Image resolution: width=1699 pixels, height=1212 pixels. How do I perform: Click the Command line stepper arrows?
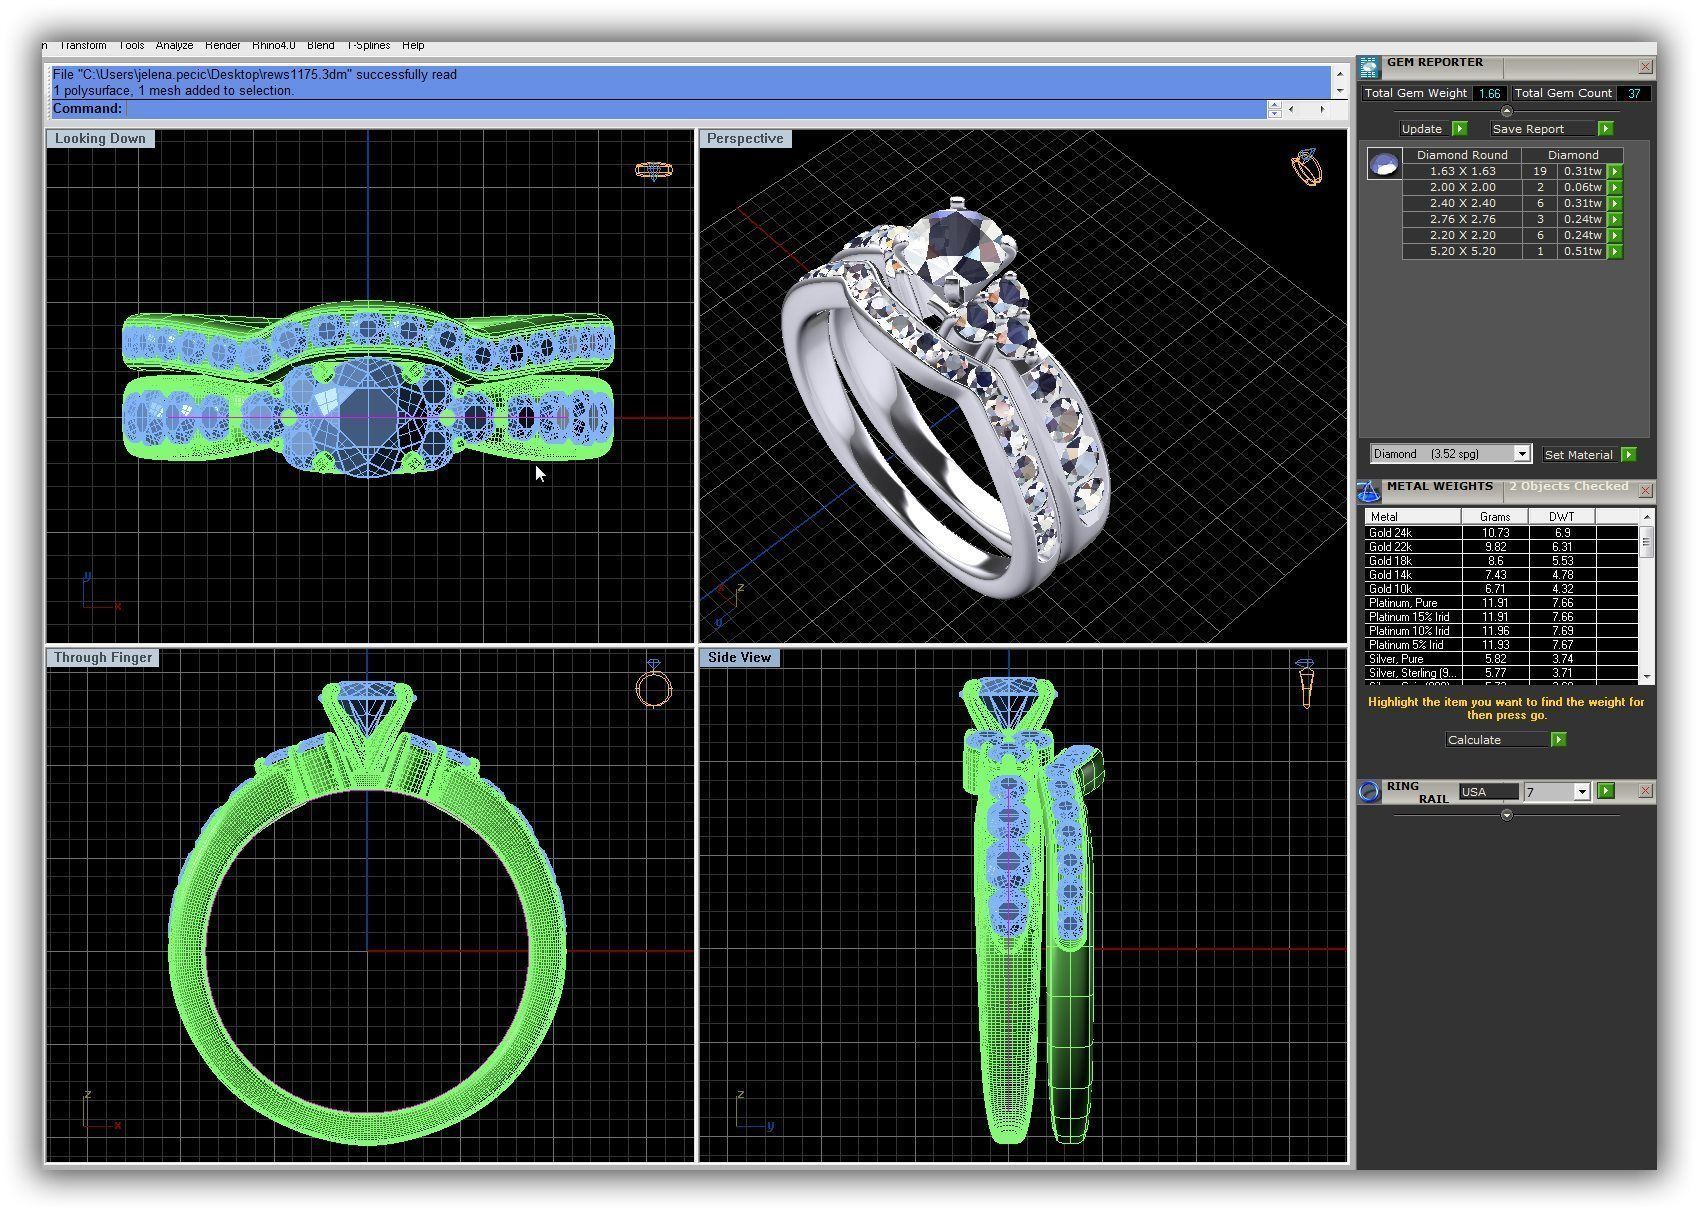click(1274, 109)
